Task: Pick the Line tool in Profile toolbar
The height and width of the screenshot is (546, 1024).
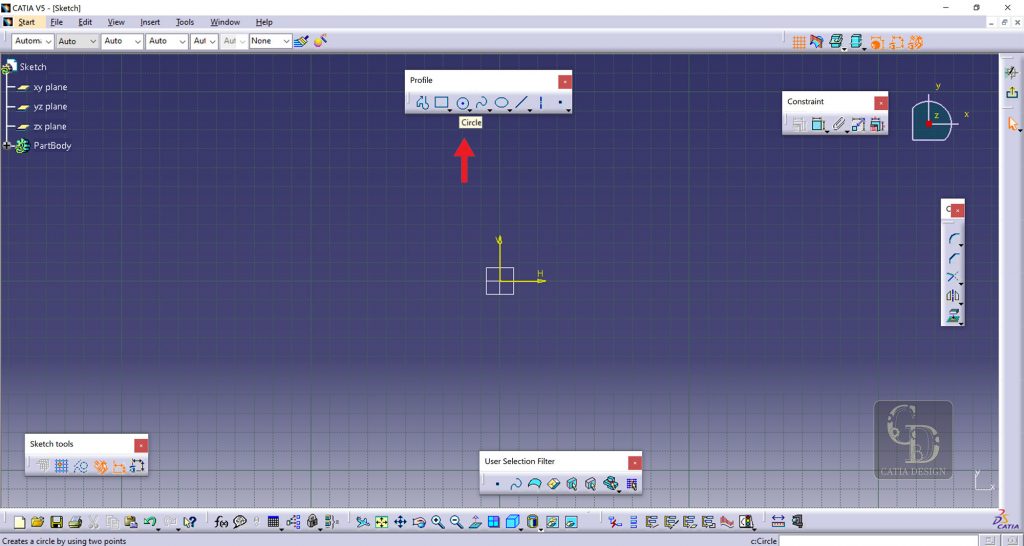Action: (x=521, y=103)
